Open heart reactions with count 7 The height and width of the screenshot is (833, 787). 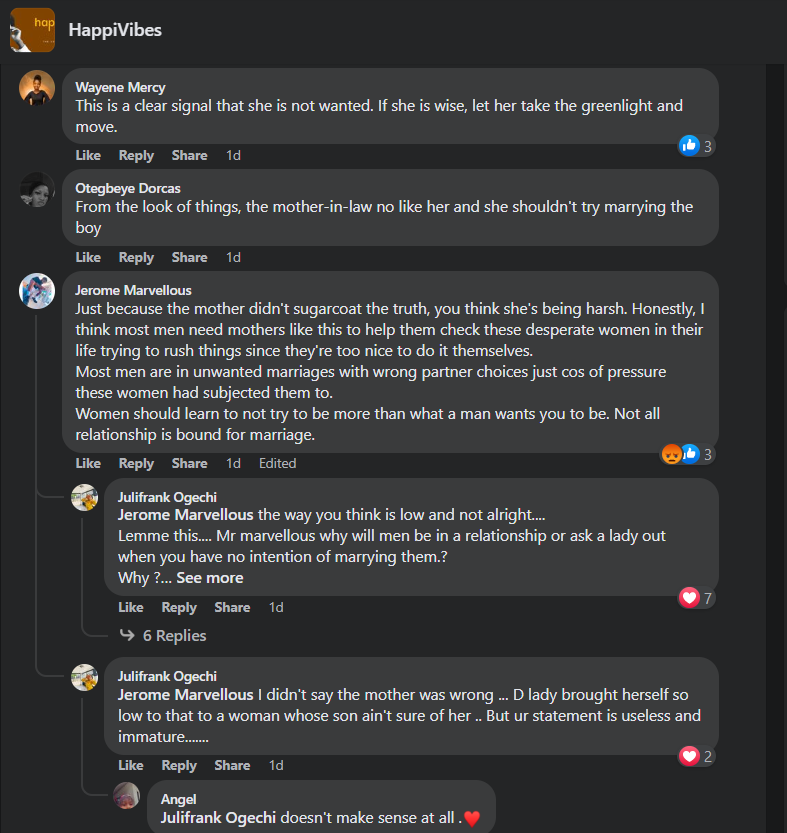tap(696, 598)
